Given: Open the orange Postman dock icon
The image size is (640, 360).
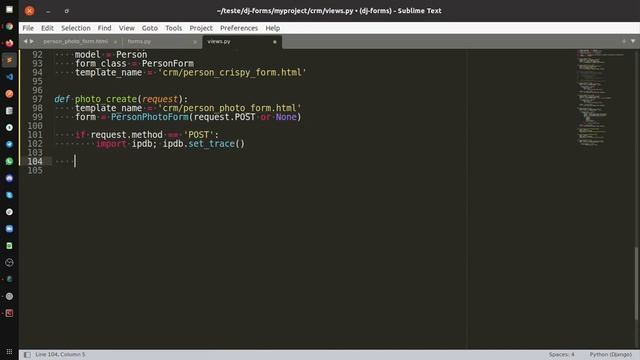Looking at the screenshot, I should coord(9,94).
